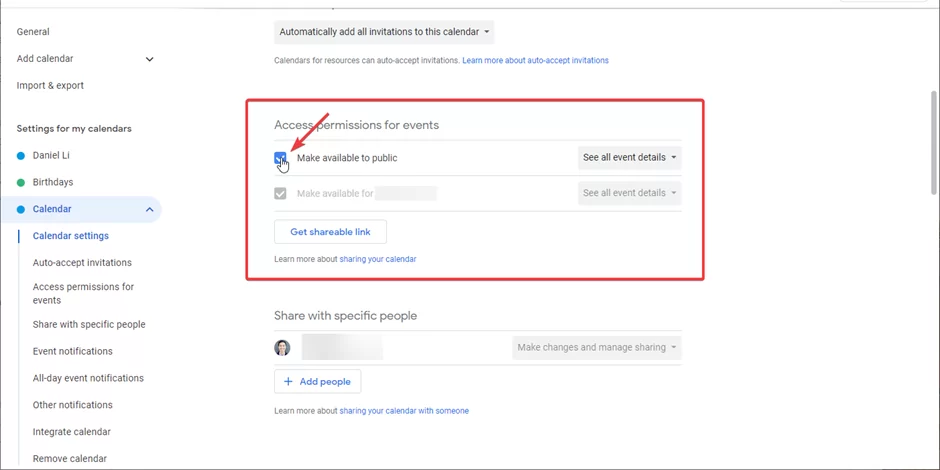This screenshot has height=470, width=940.
Task: Toggle Make available to public checkbox
Action: tap(280, 158)
